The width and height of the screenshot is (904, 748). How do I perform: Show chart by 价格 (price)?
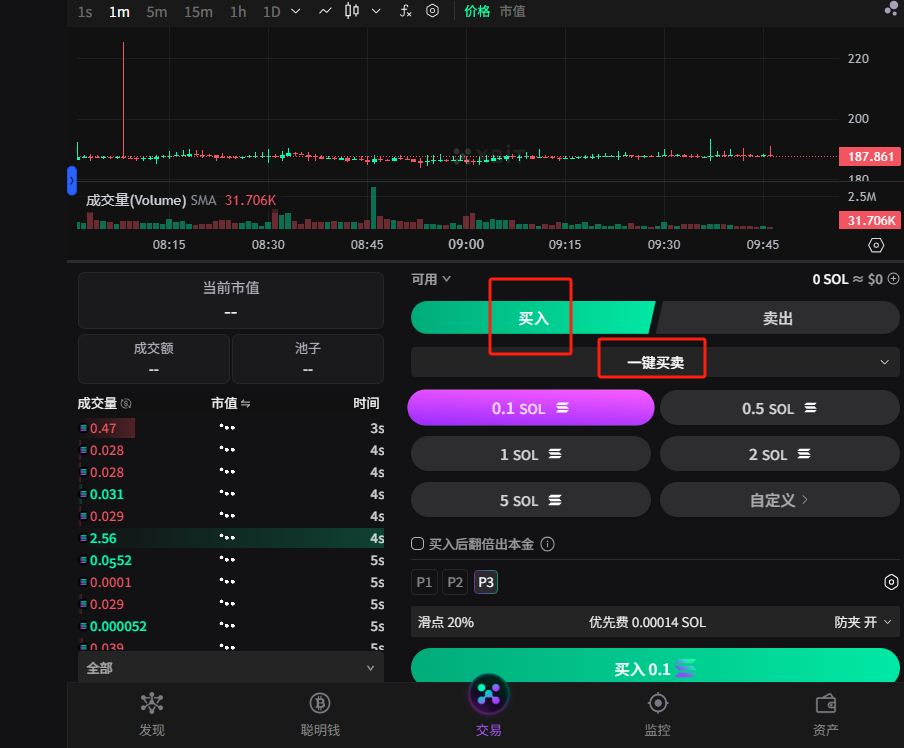point(477,11)
